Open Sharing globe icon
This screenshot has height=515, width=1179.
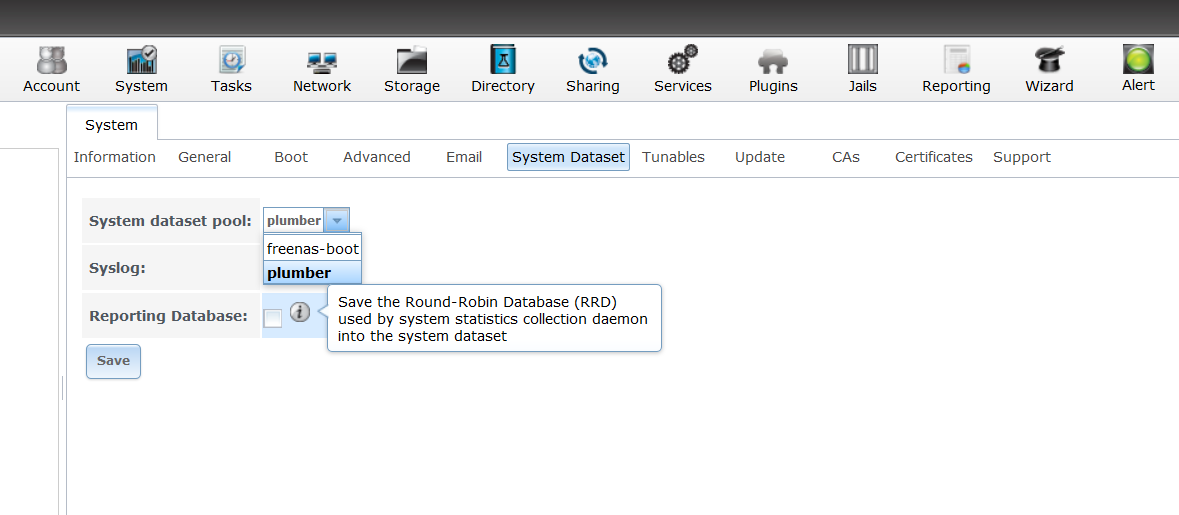pyautogui.click(x=593, y=60)
